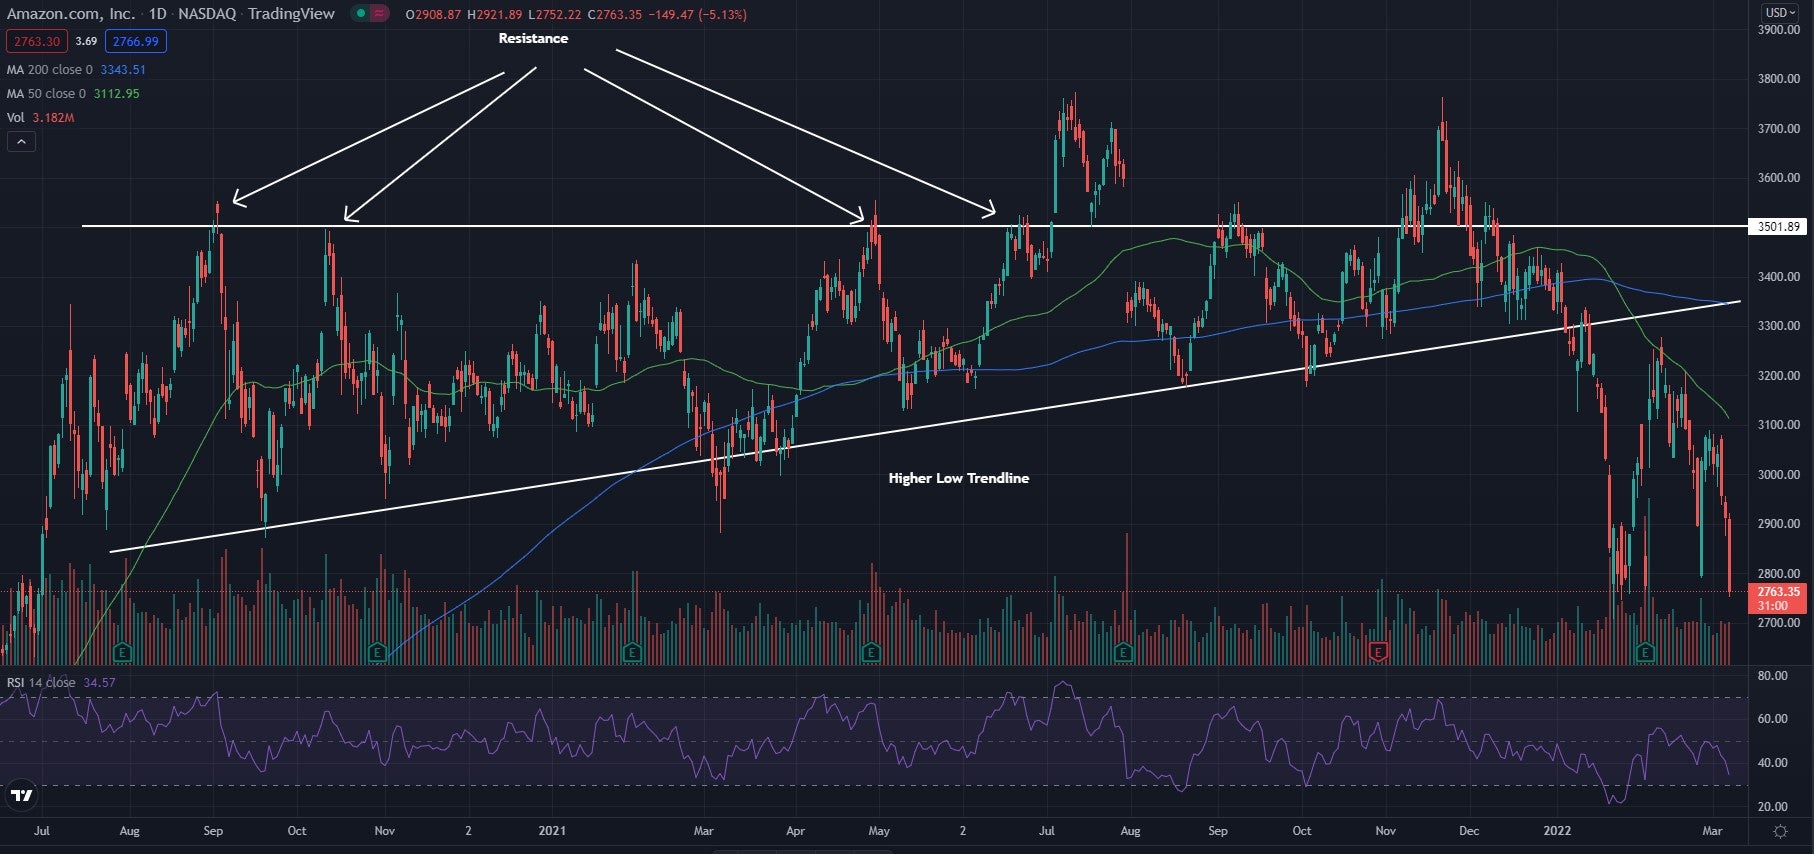Click the 3700.00 price axis label
Viewport: 1814px width, 854px height.
[x=1779, y=129]
